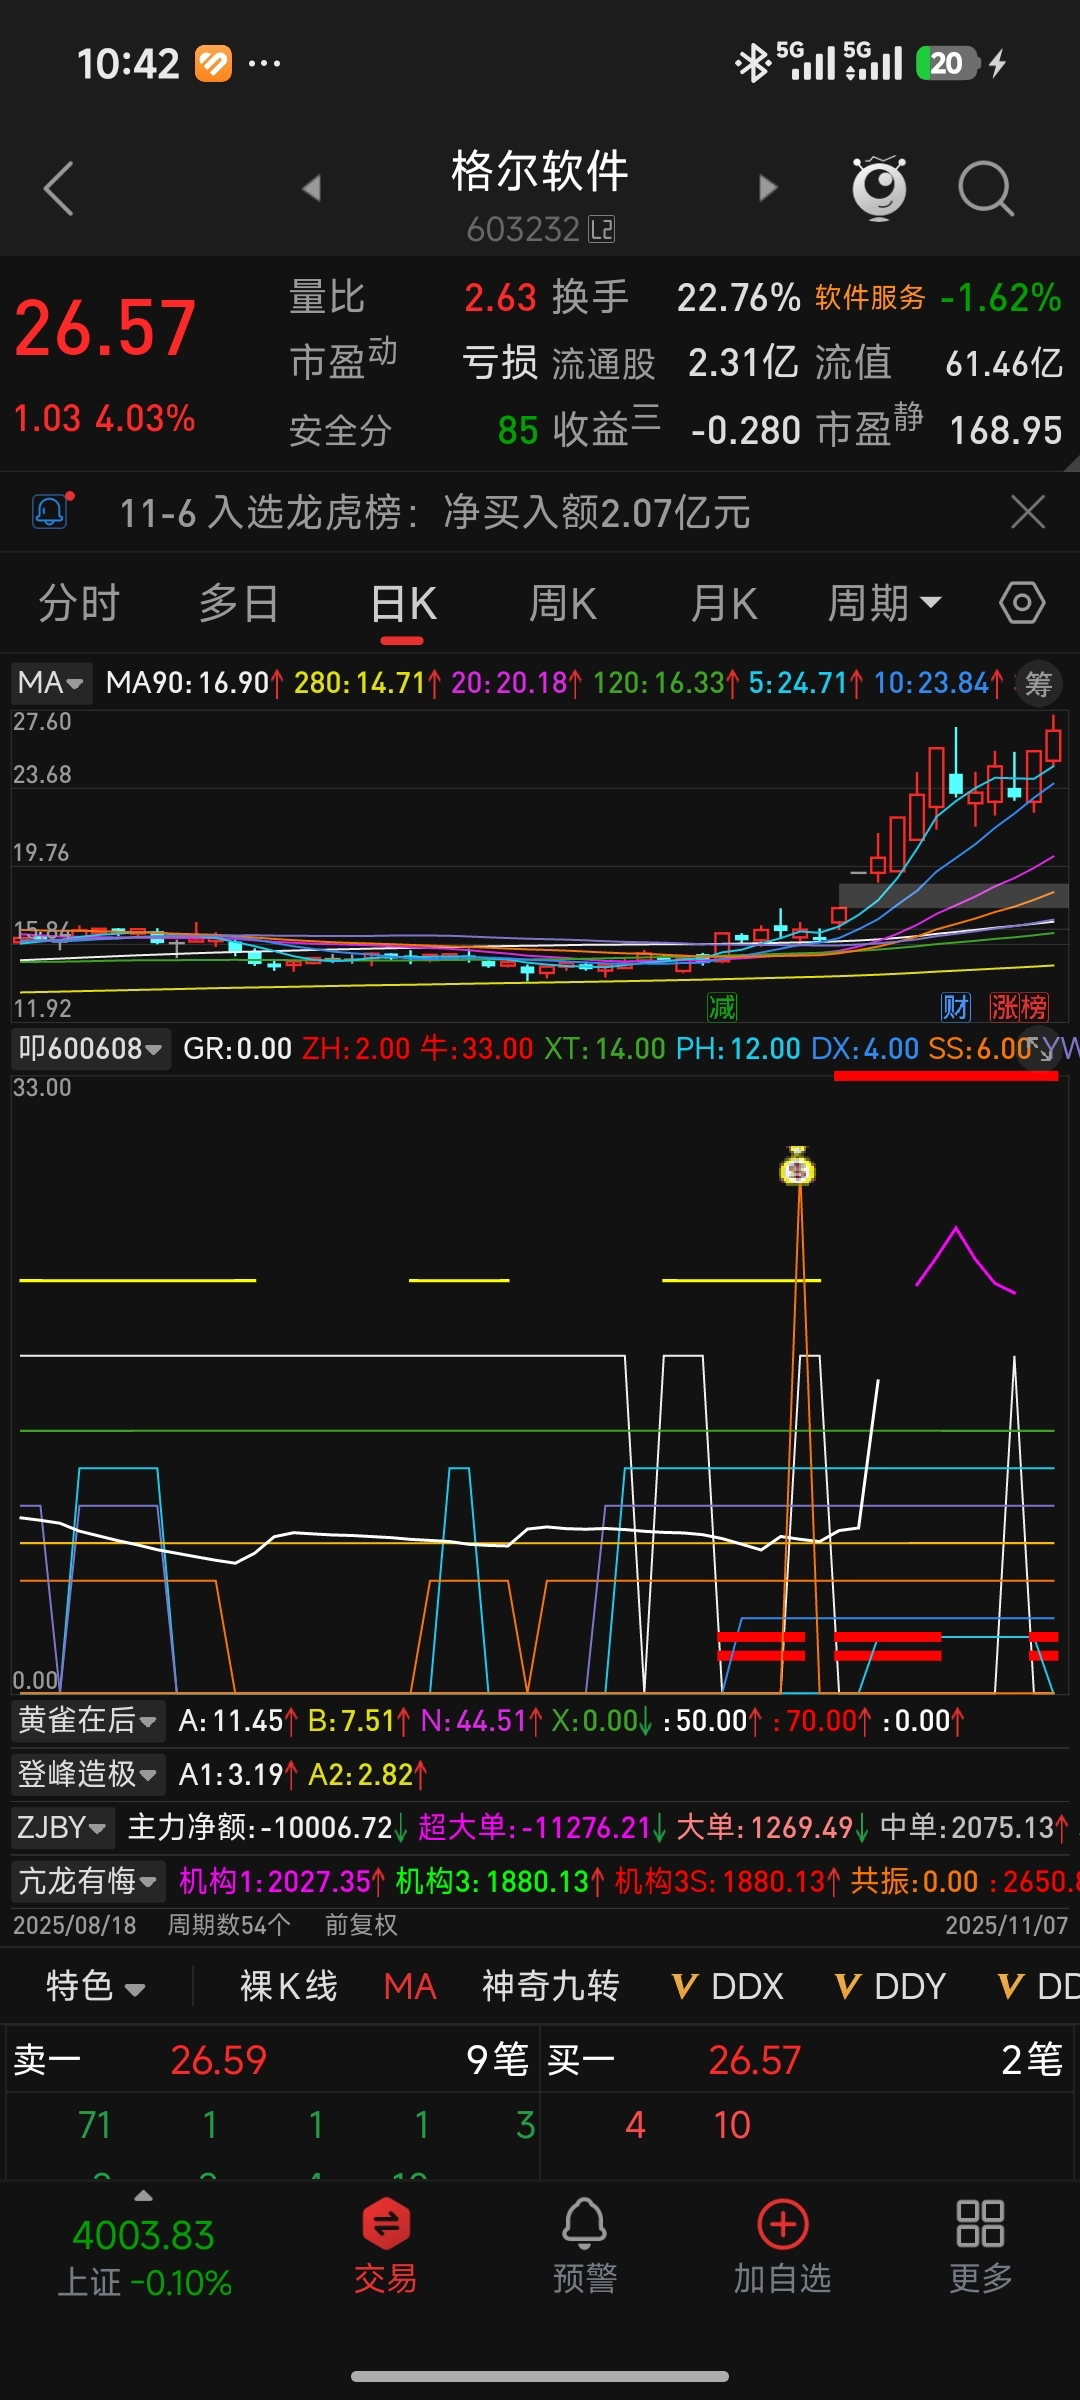Tap 加自选 add to watchlist
The image size is (1080, 2400).
[782, 2244]
